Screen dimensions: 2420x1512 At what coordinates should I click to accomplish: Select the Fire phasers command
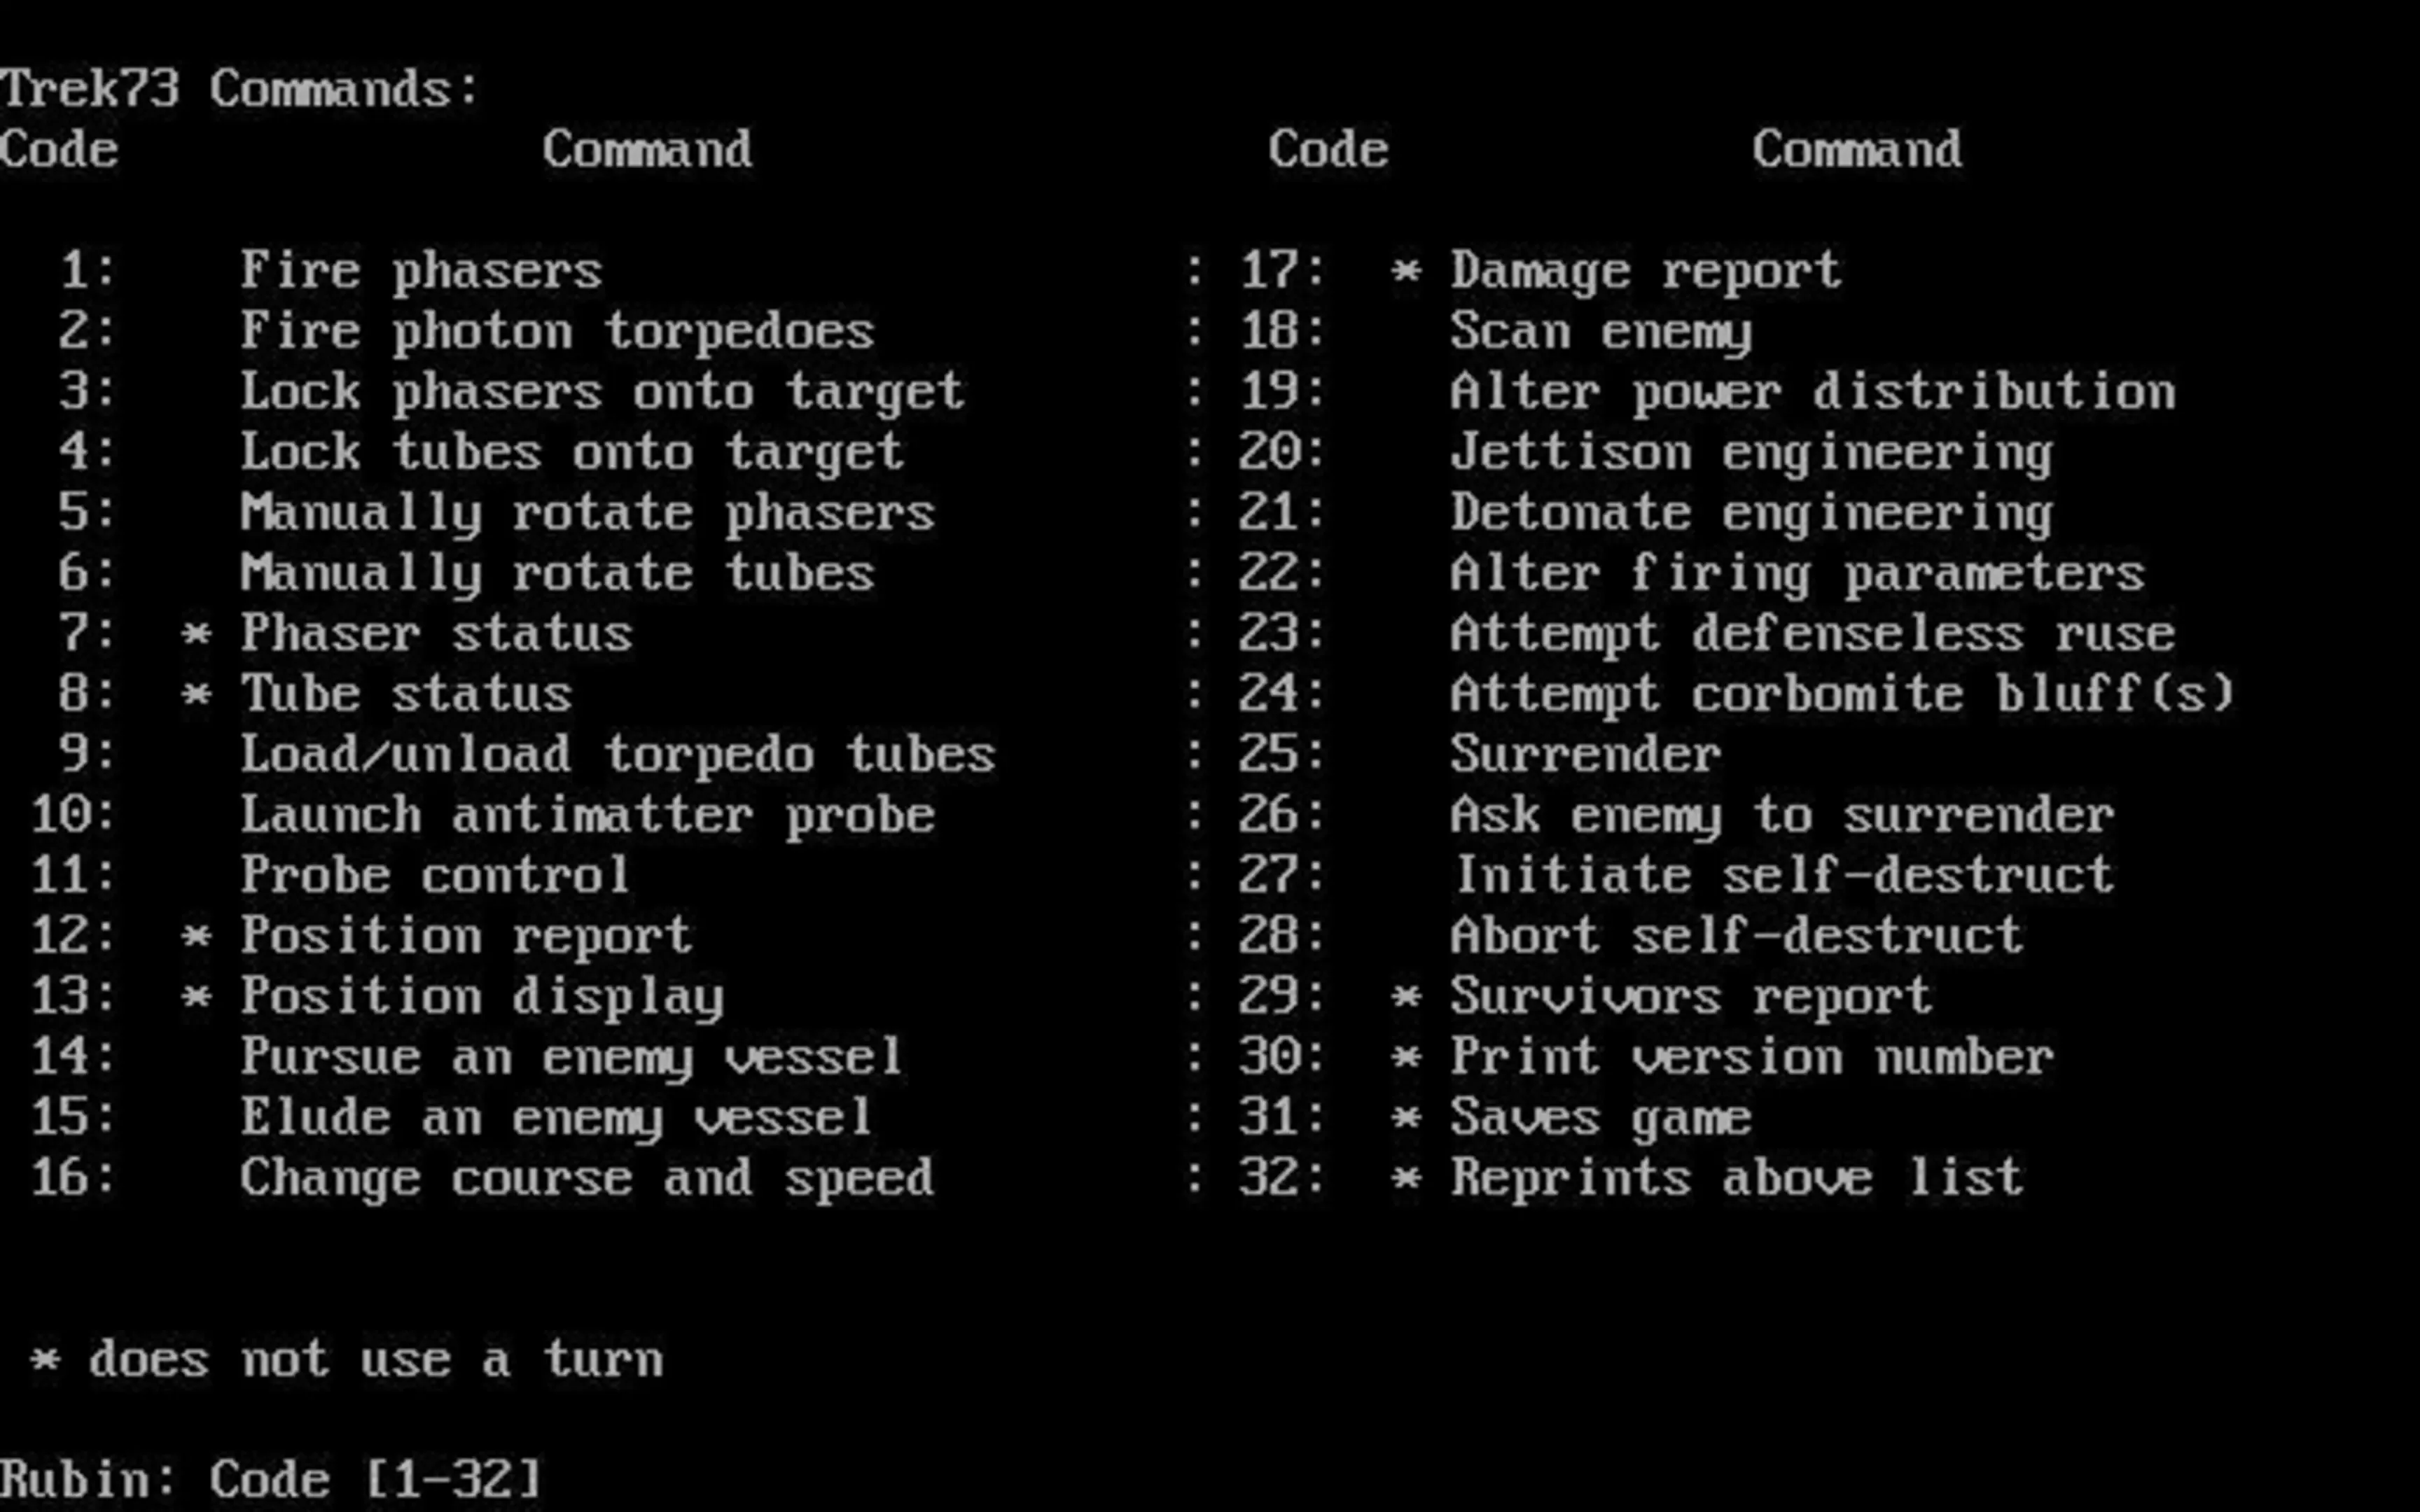click(421, 271)
